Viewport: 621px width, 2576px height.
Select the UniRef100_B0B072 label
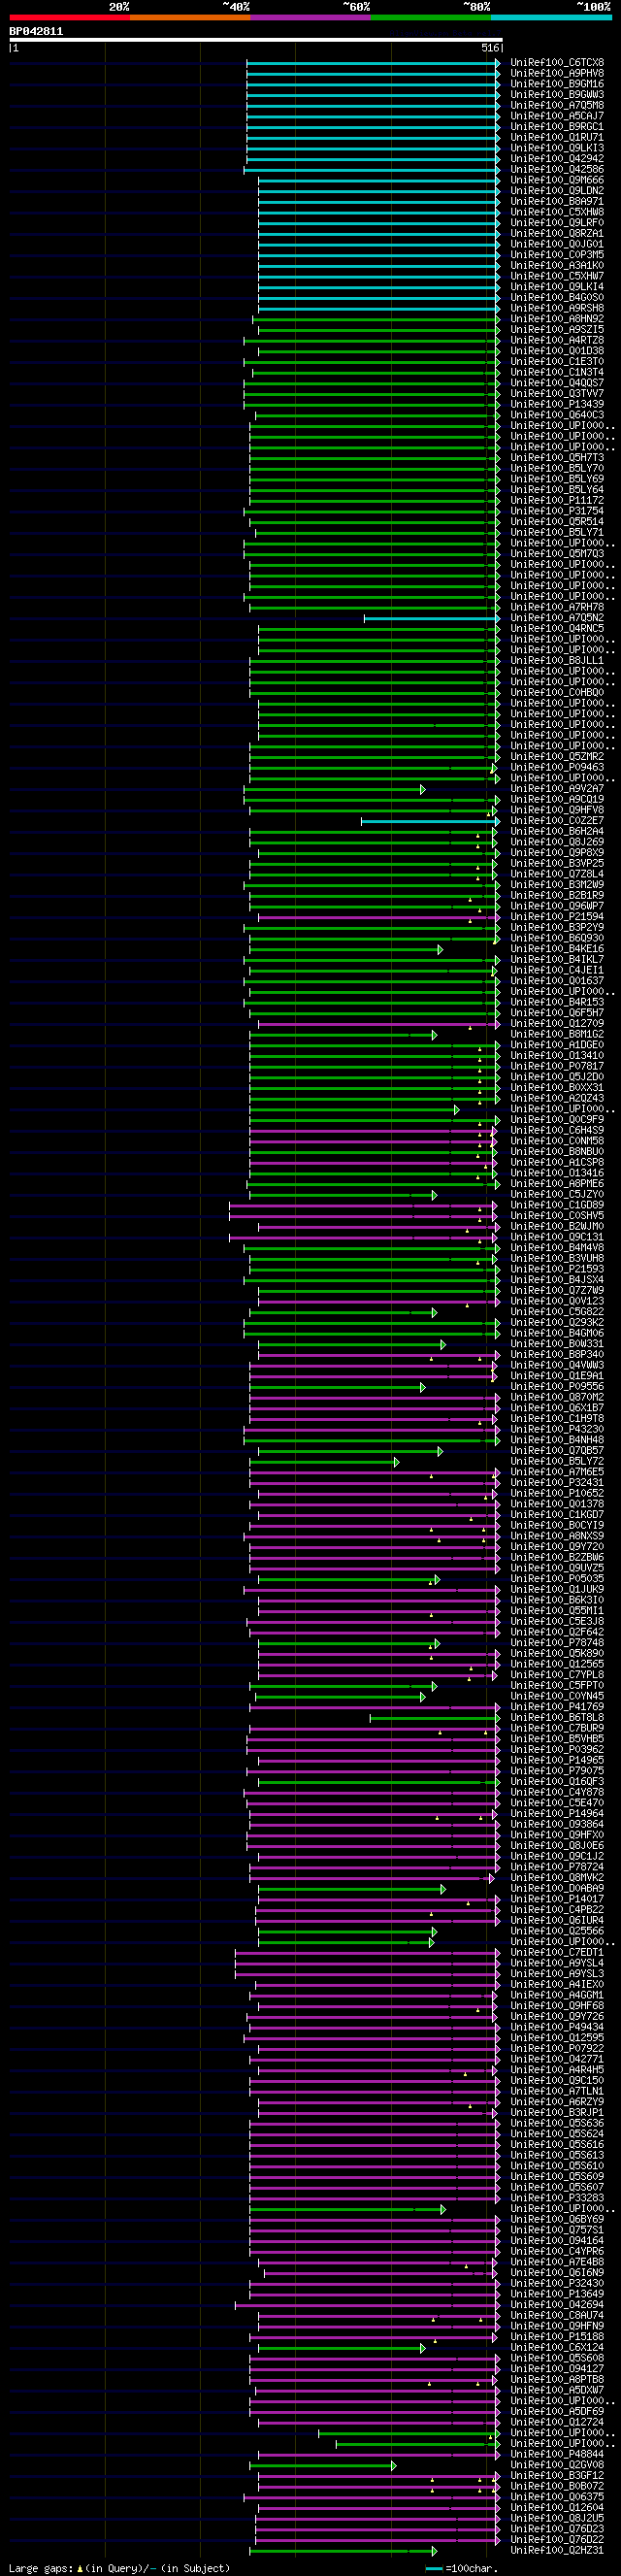coord(557,2487)
